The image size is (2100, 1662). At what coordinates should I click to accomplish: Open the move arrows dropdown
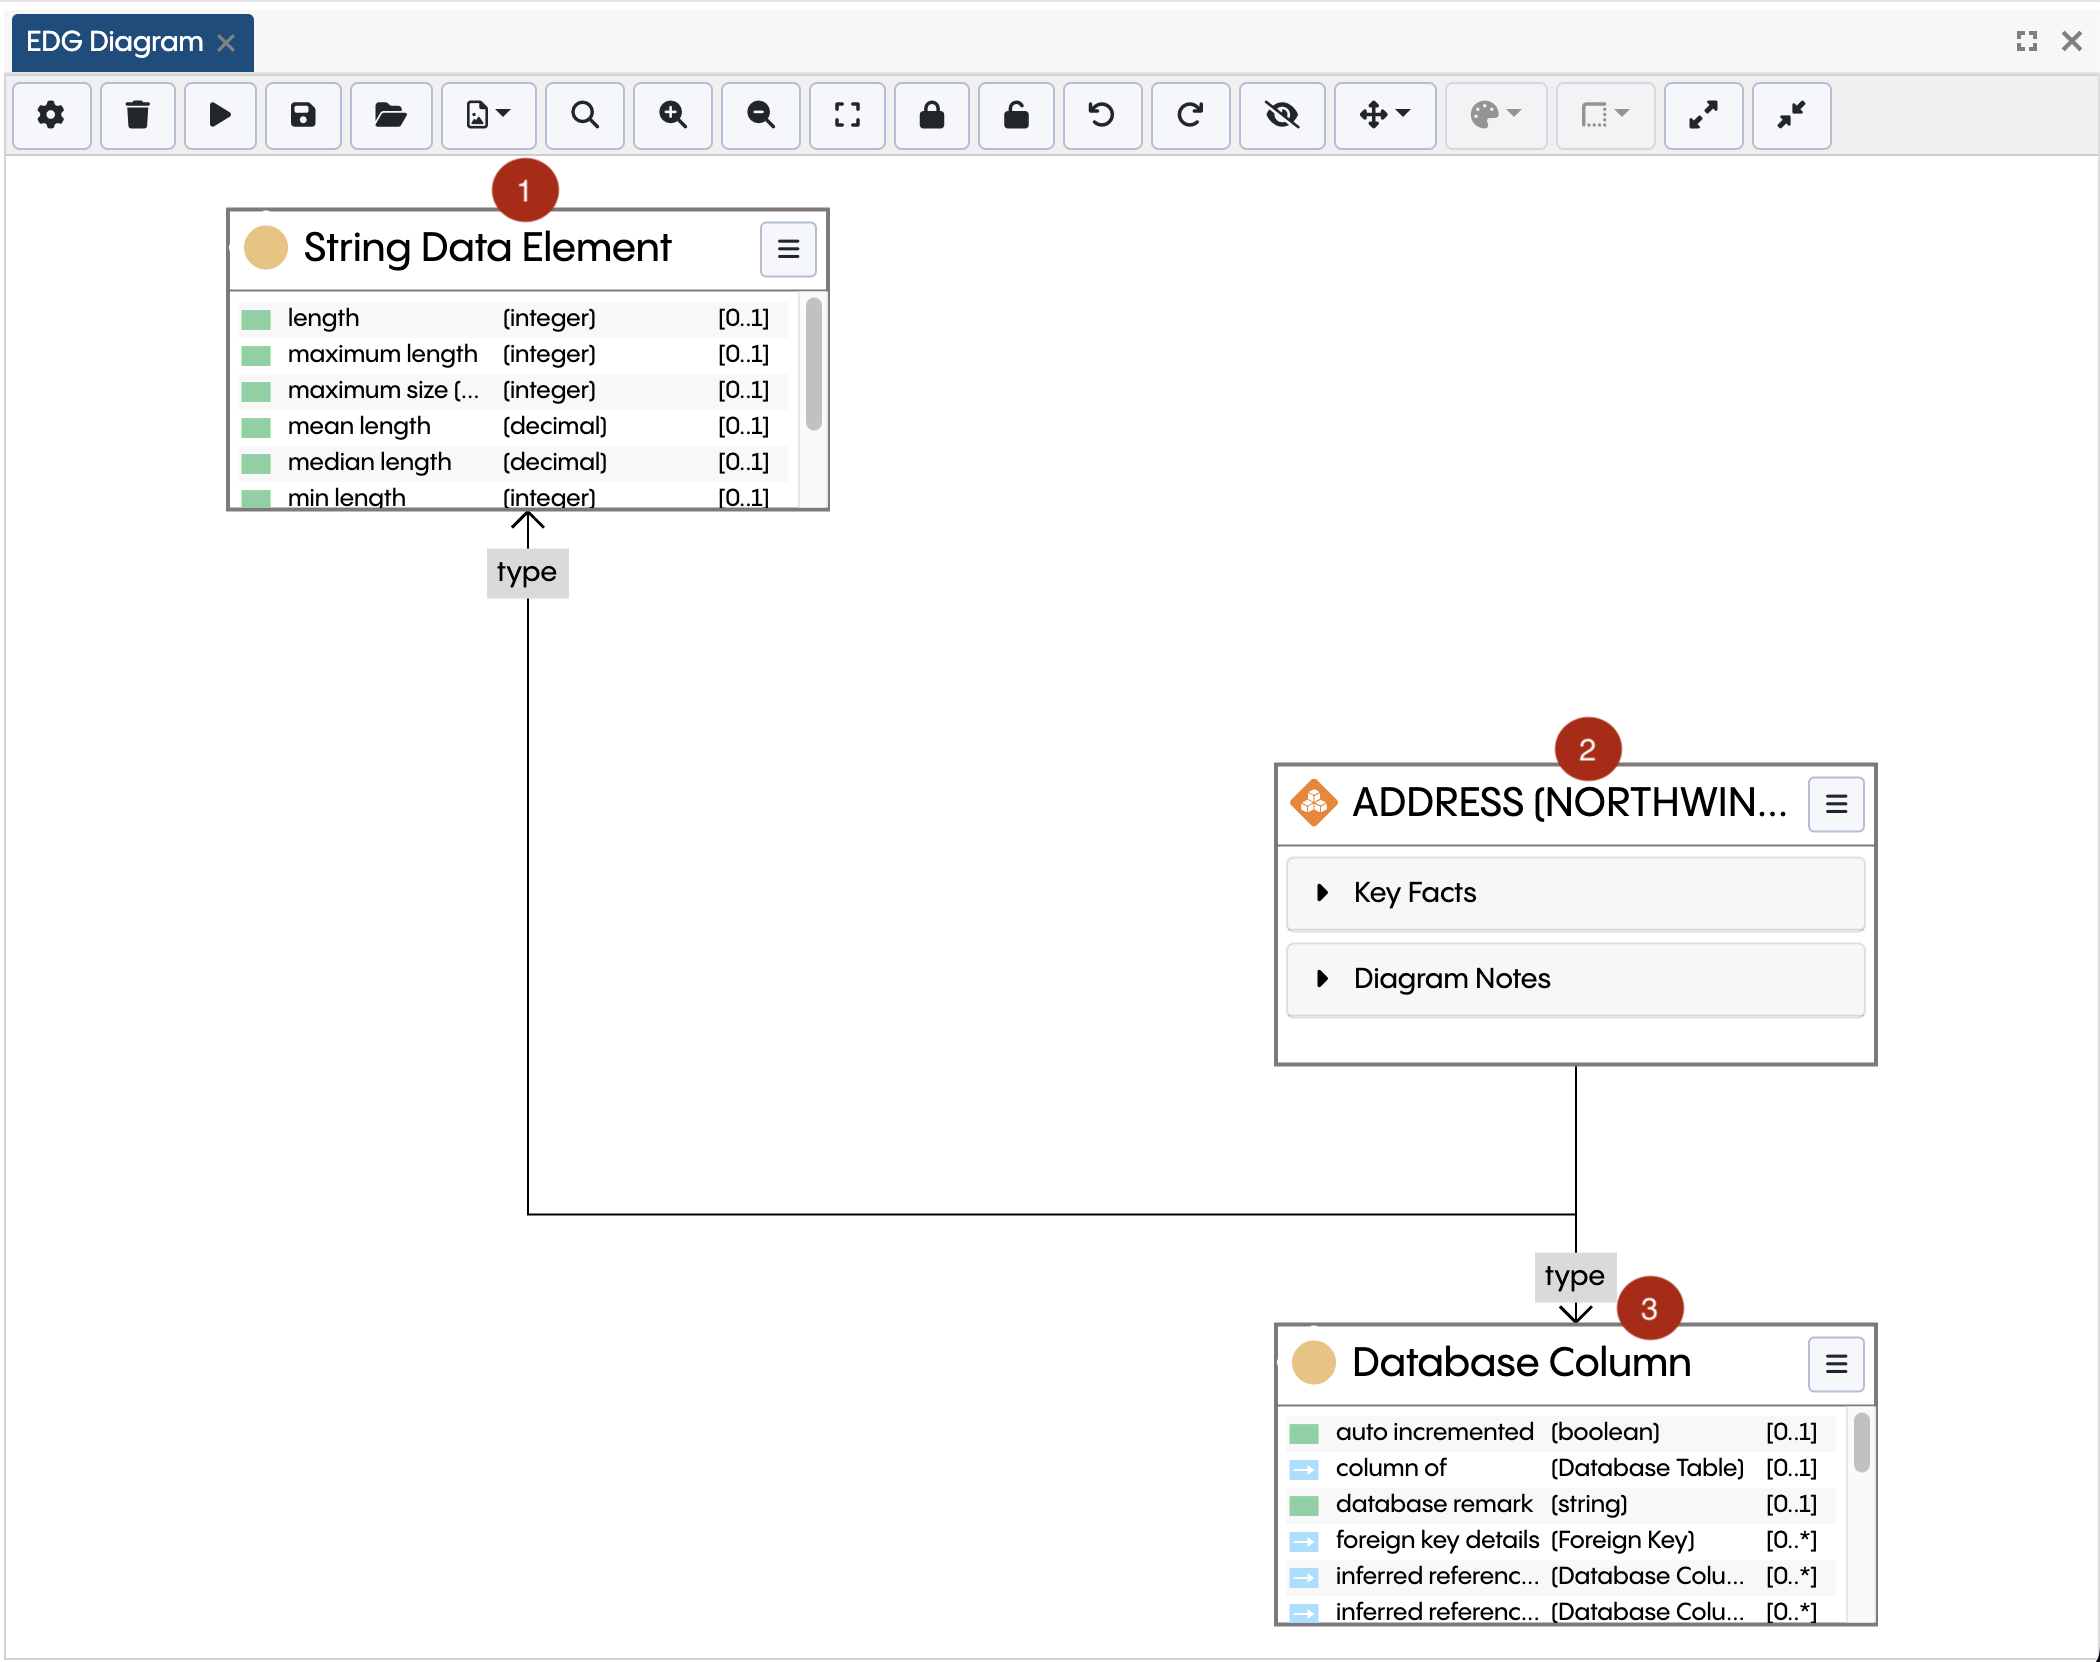point(1385,115)
